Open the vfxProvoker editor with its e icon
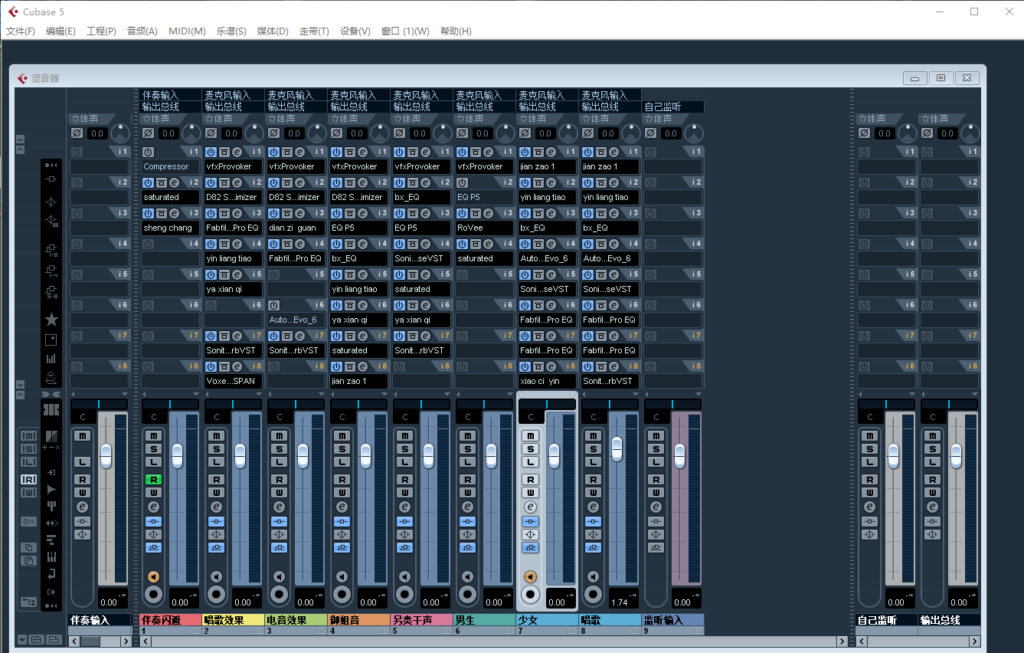This screenshot has width=1024, height=653. click(237, 152)
